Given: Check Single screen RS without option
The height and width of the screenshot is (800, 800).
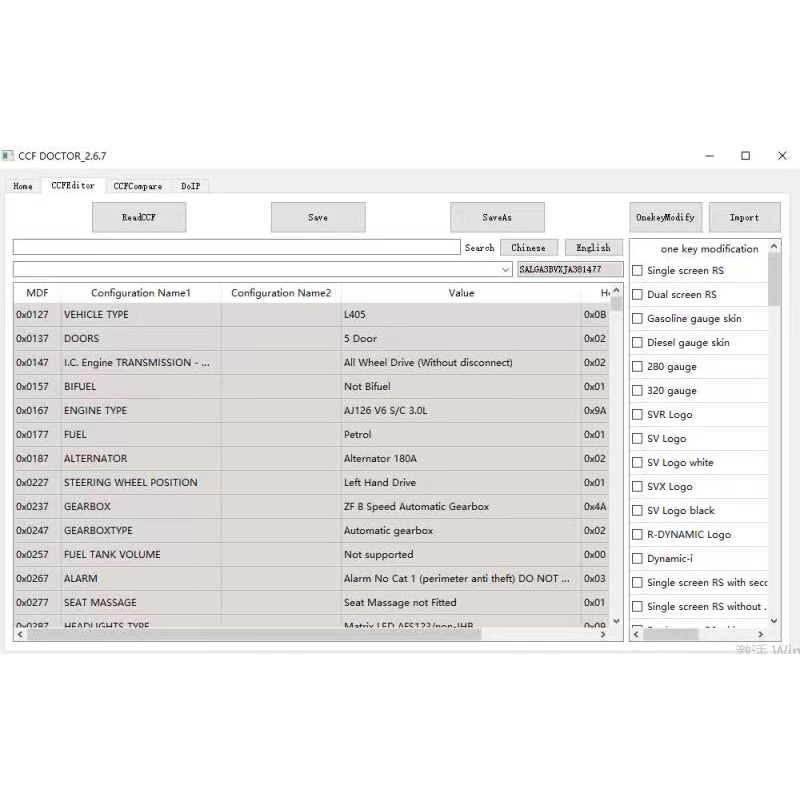Looking at the screenshot, I should click(637, 606).
